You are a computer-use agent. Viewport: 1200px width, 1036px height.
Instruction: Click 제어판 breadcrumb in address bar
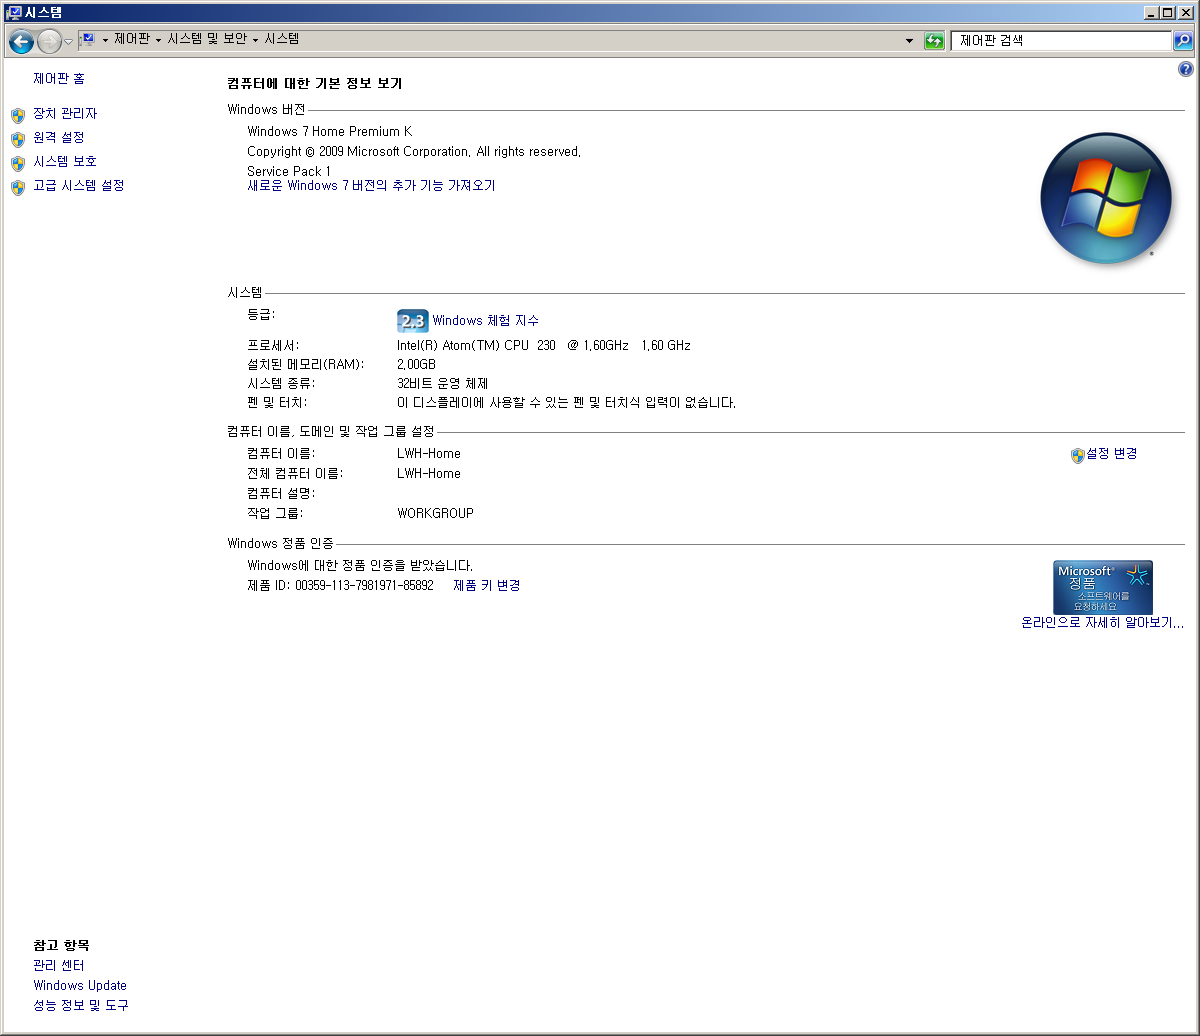pos(131,40)
